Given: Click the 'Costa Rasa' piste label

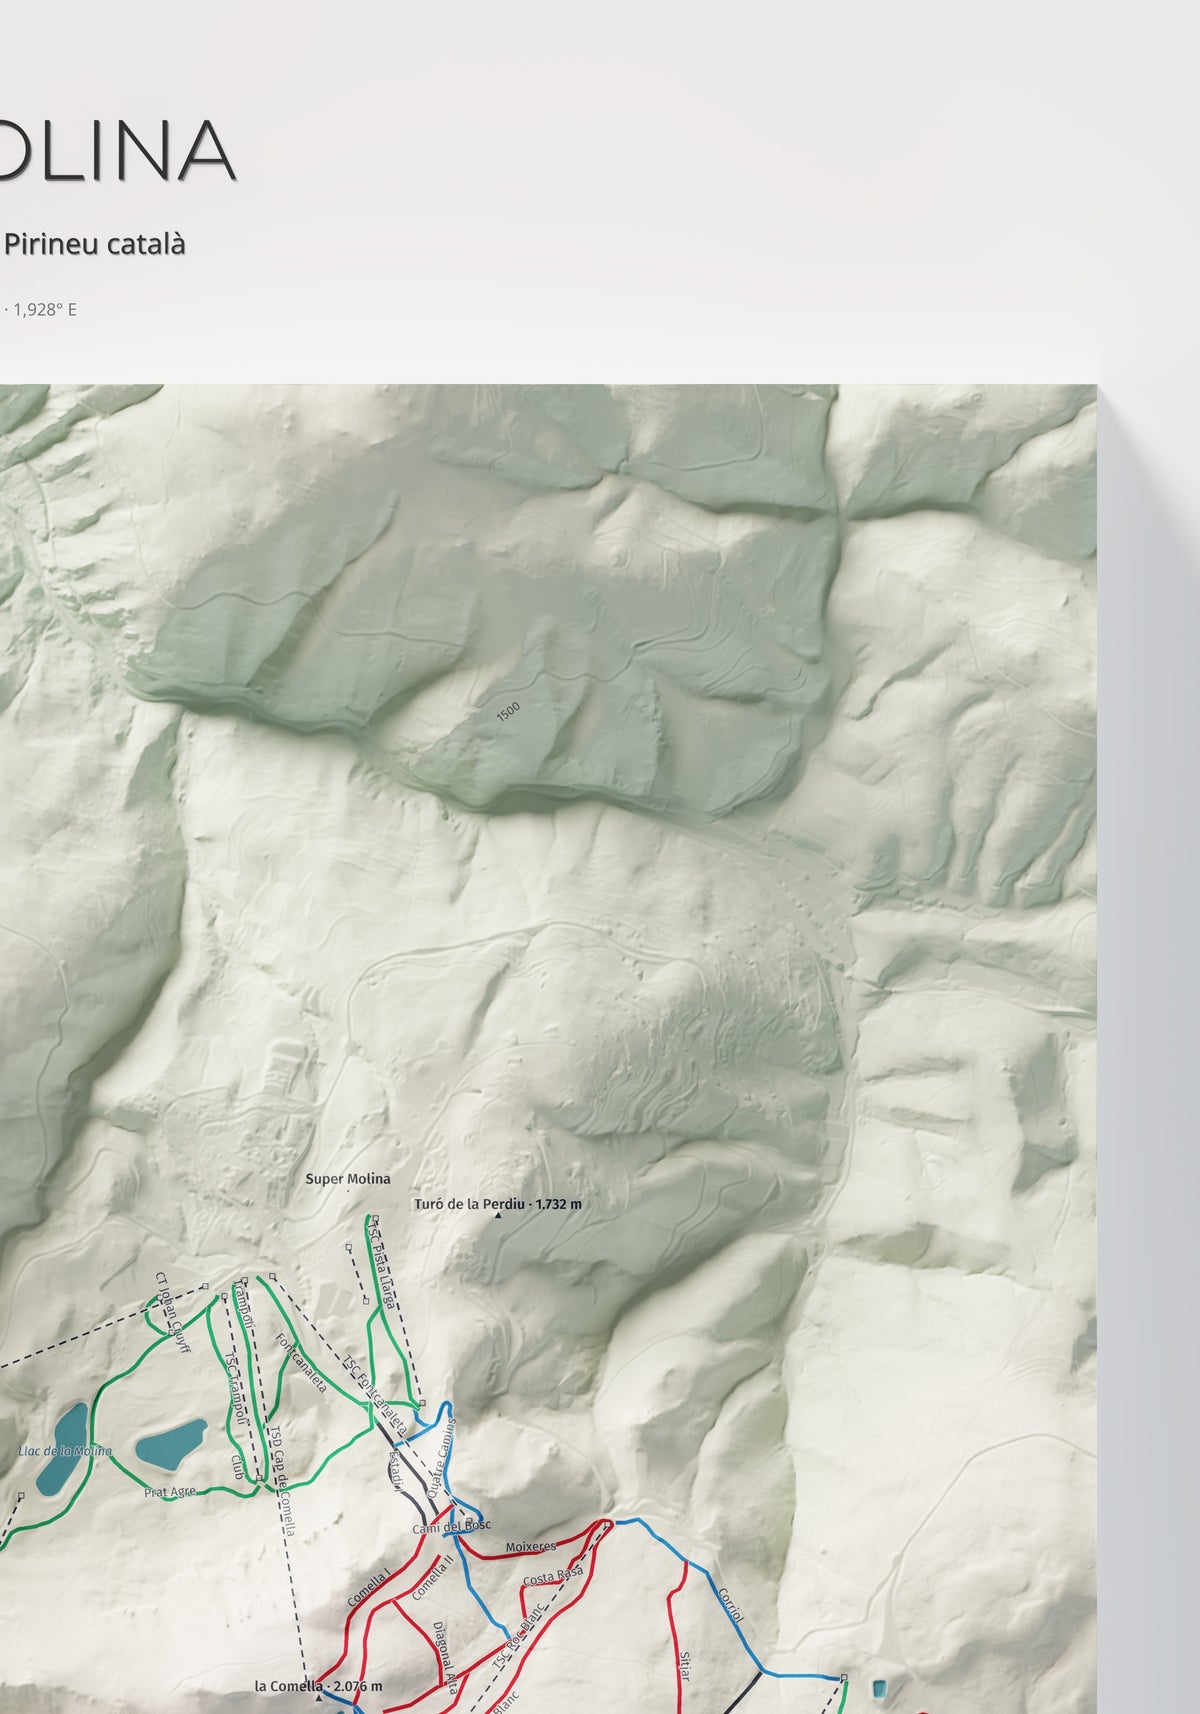Looking at the screenshot, I should 553,1577.
